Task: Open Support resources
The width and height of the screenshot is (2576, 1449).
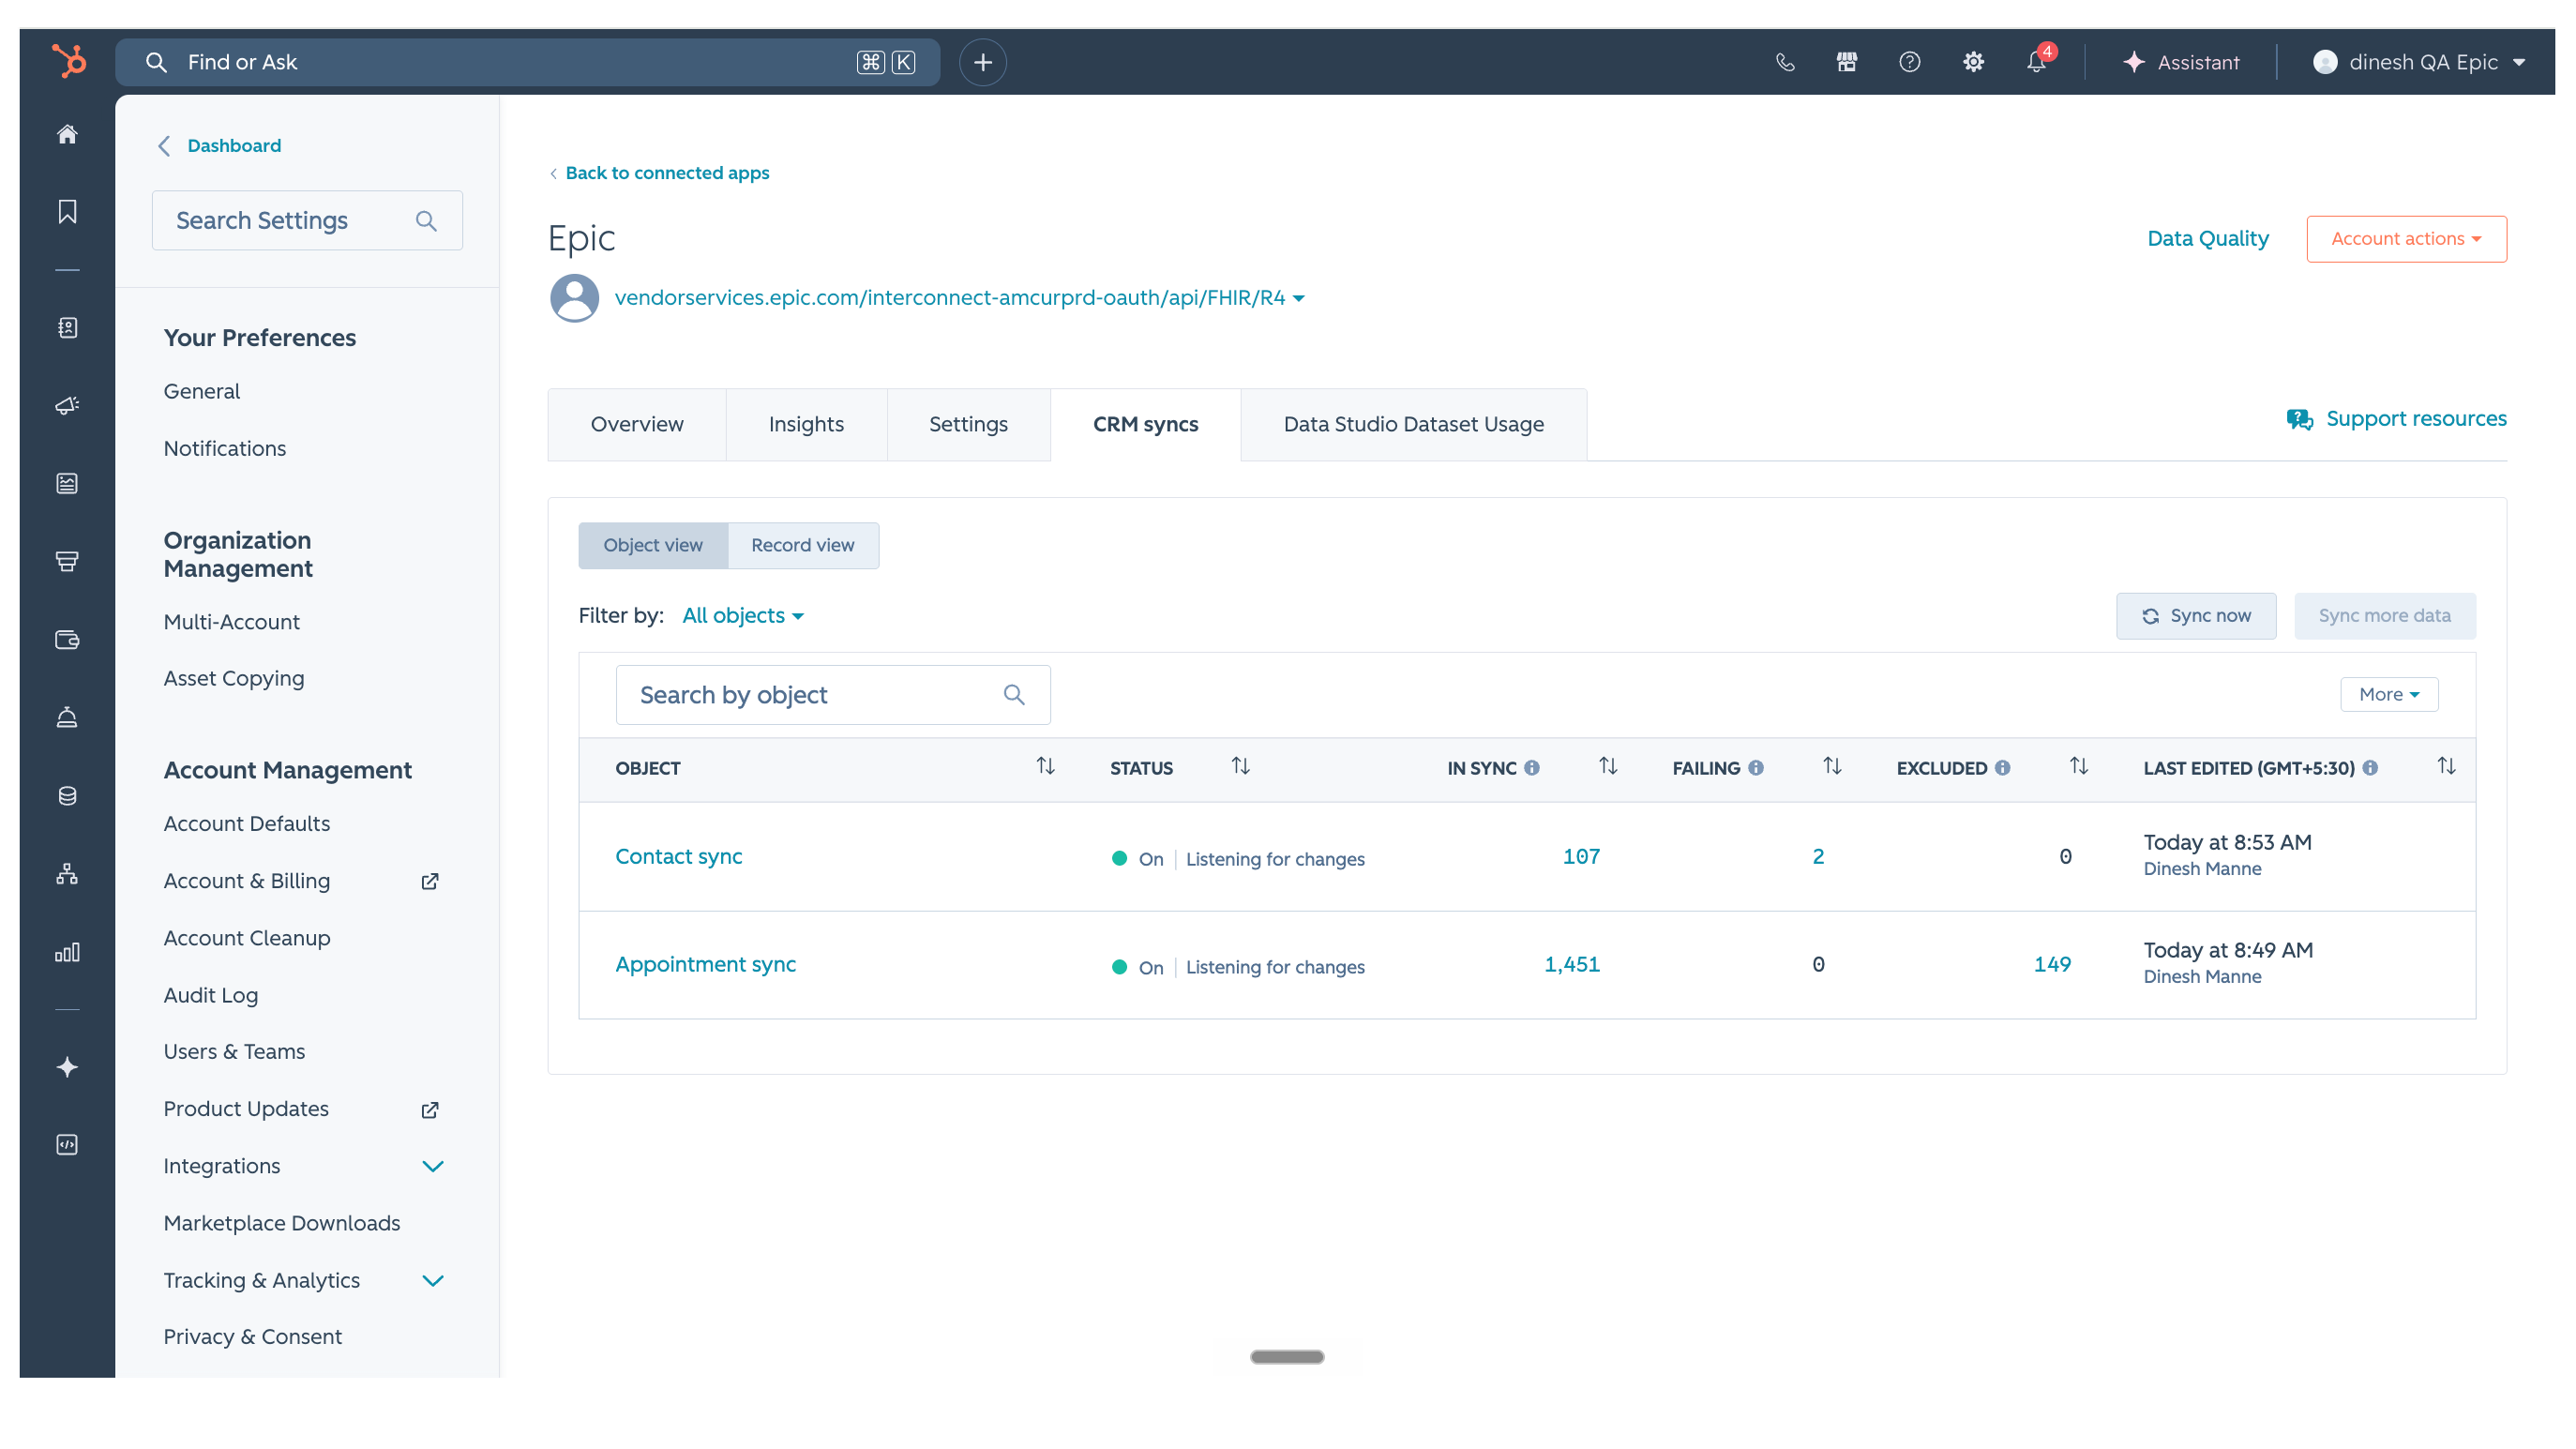Action: (x=2396, y=419)
